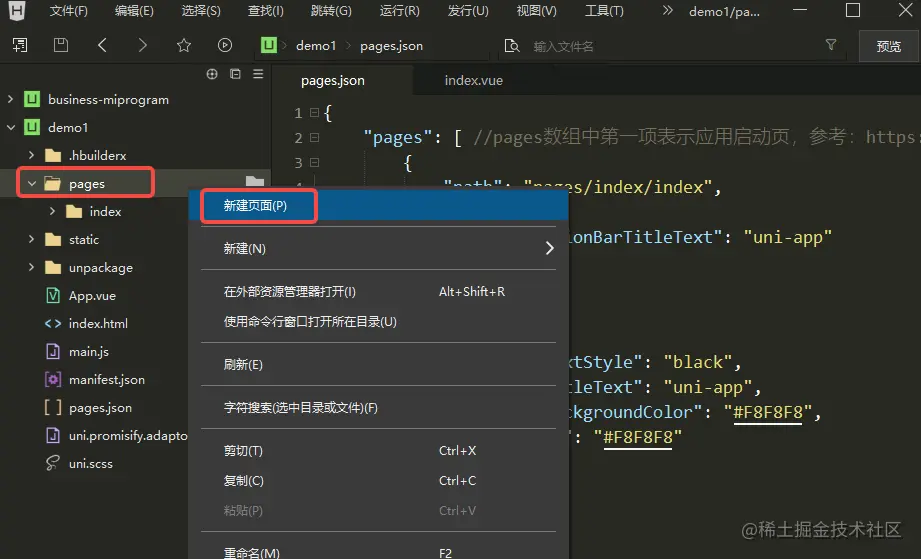
Task: Expand the unpackage folder
Action: [x=31, y=267]
